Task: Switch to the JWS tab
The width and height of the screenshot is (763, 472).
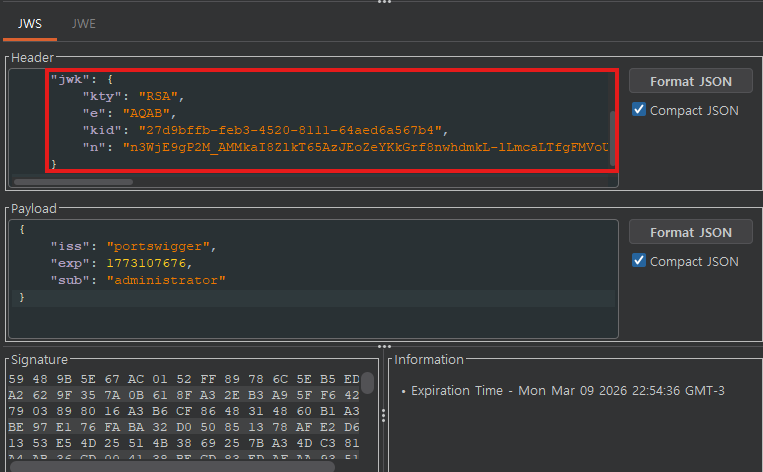Action: coord(30,23)
